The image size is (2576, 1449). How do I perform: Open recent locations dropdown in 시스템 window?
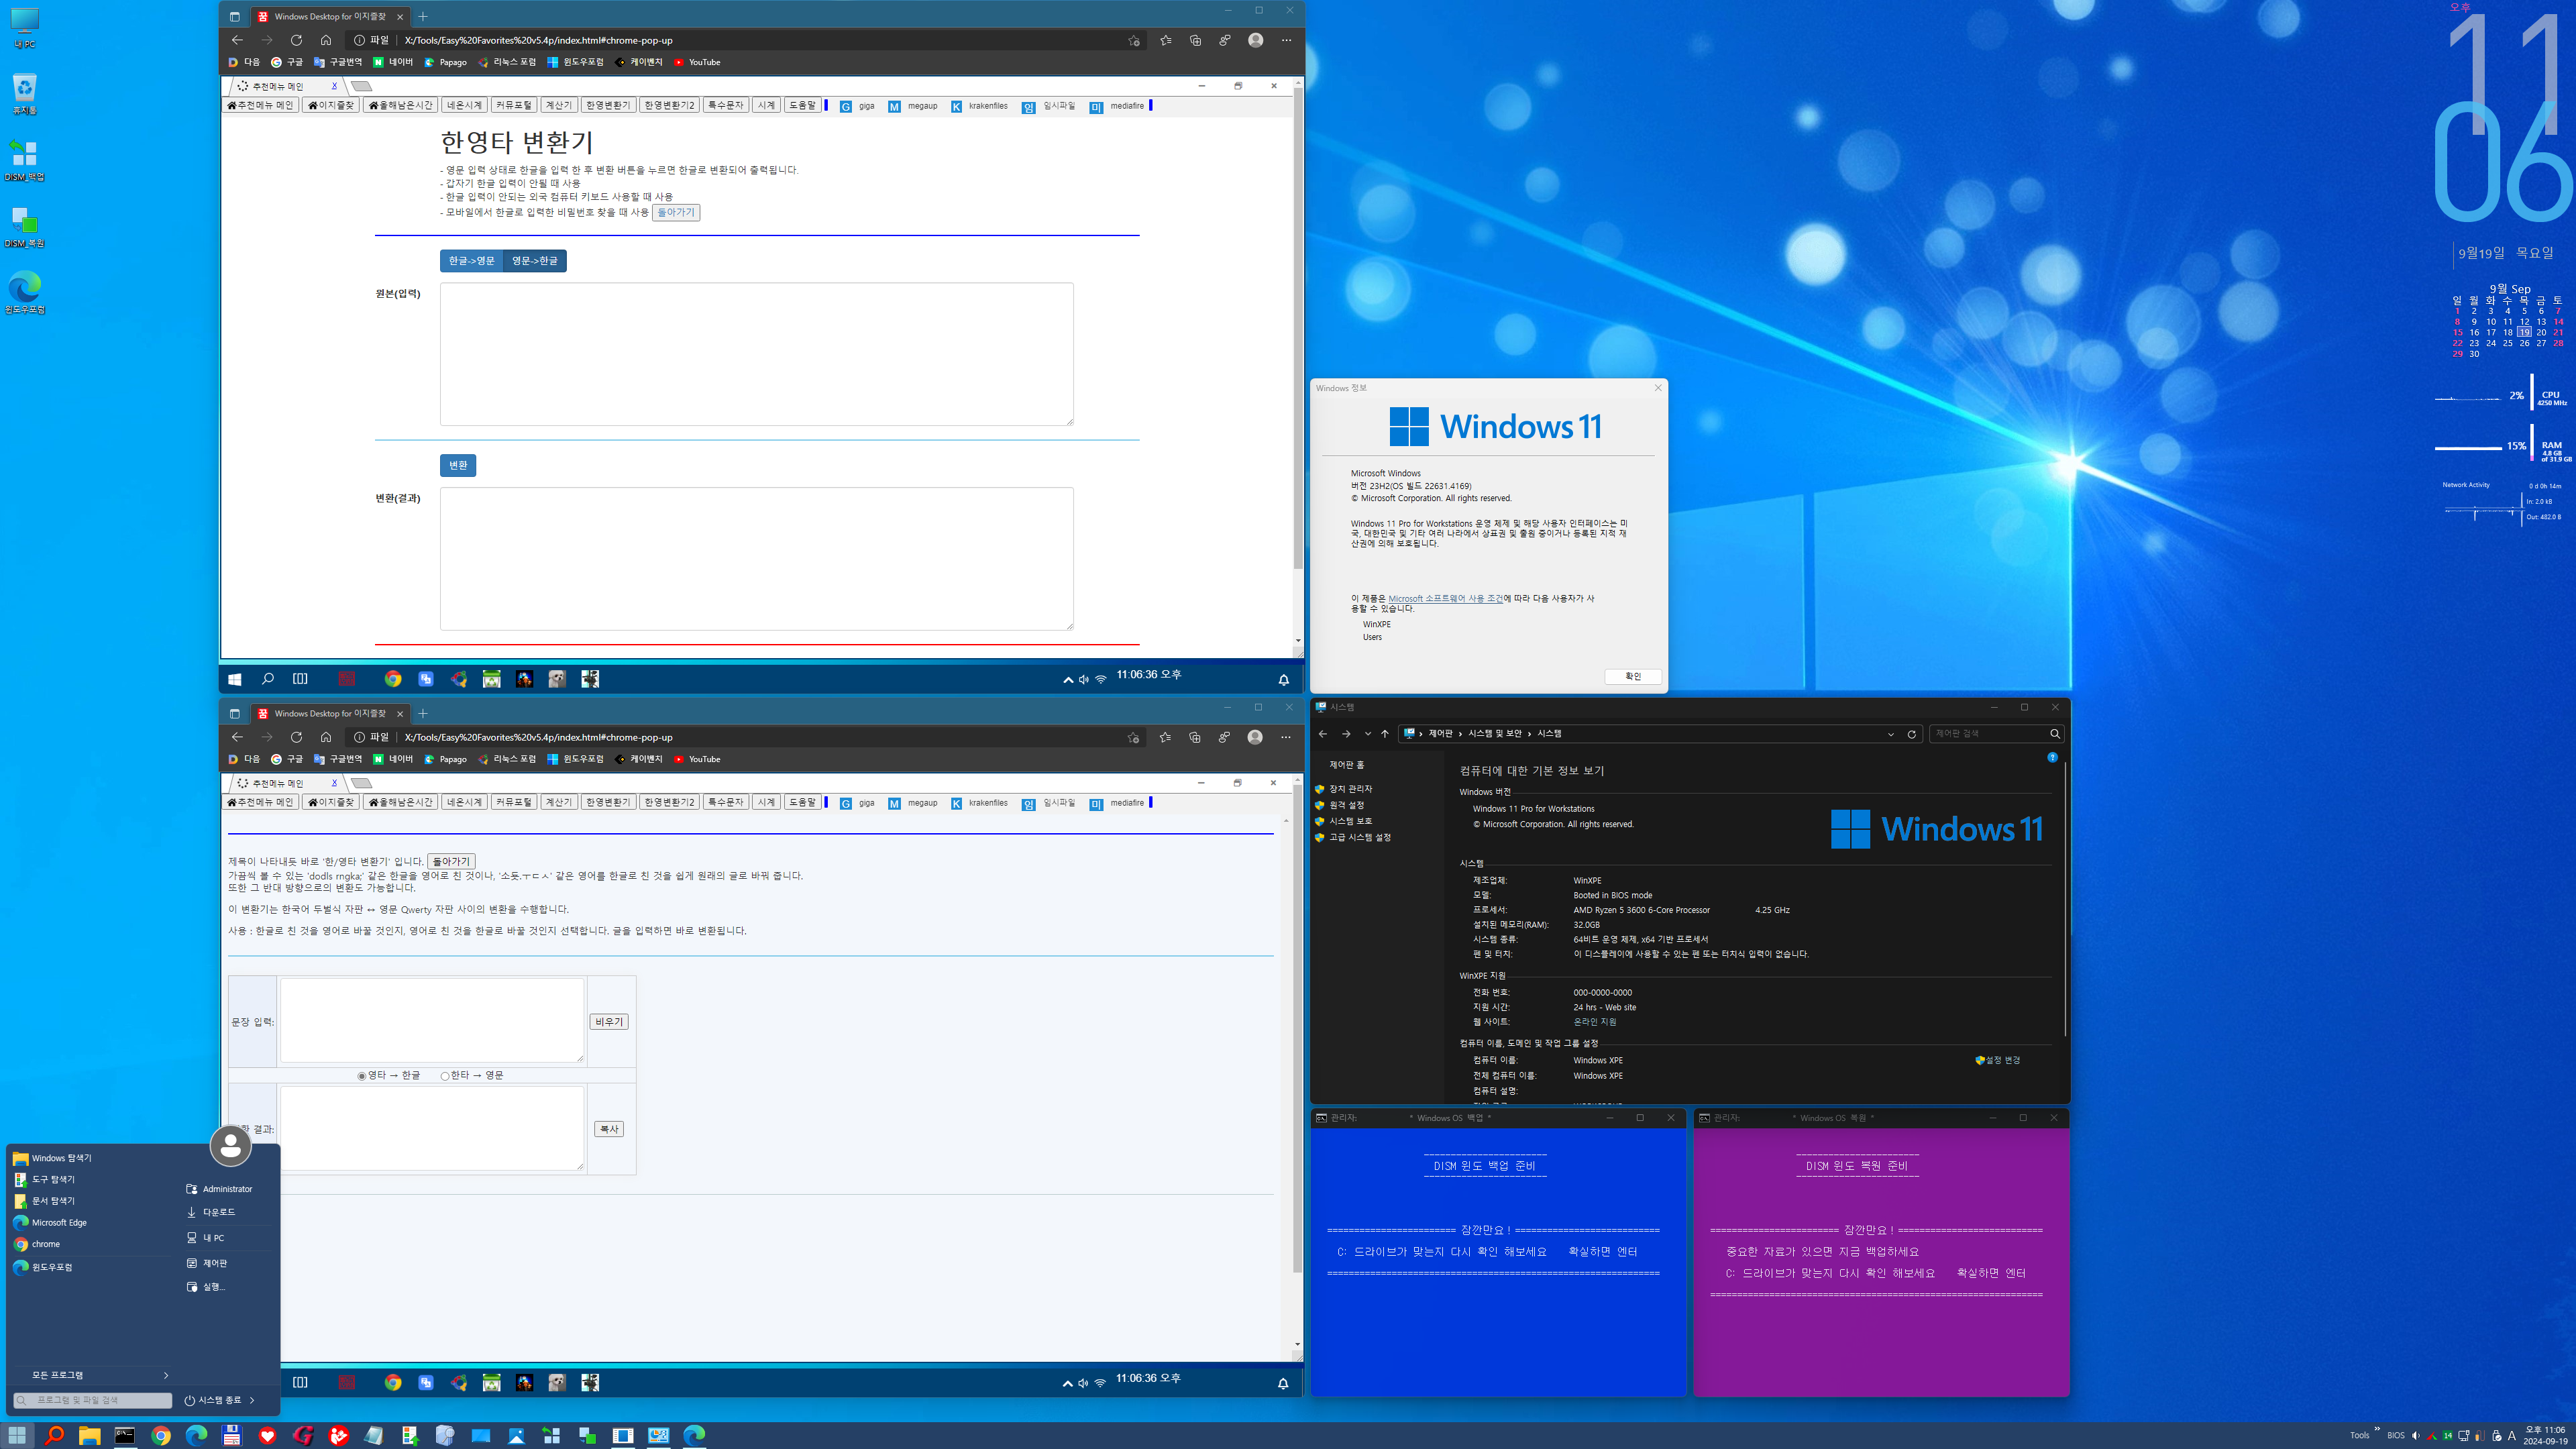point(1367,734)
